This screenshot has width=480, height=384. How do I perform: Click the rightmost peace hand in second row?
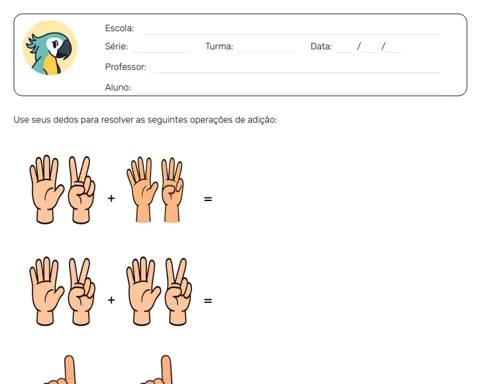point(178,292)
